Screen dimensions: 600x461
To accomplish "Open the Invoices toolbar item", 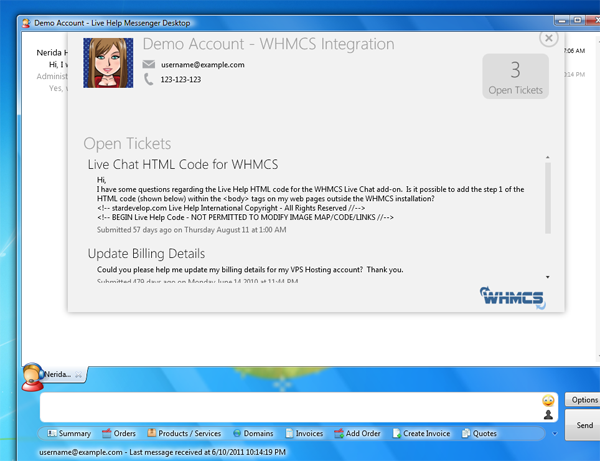I will pos(304,433).
